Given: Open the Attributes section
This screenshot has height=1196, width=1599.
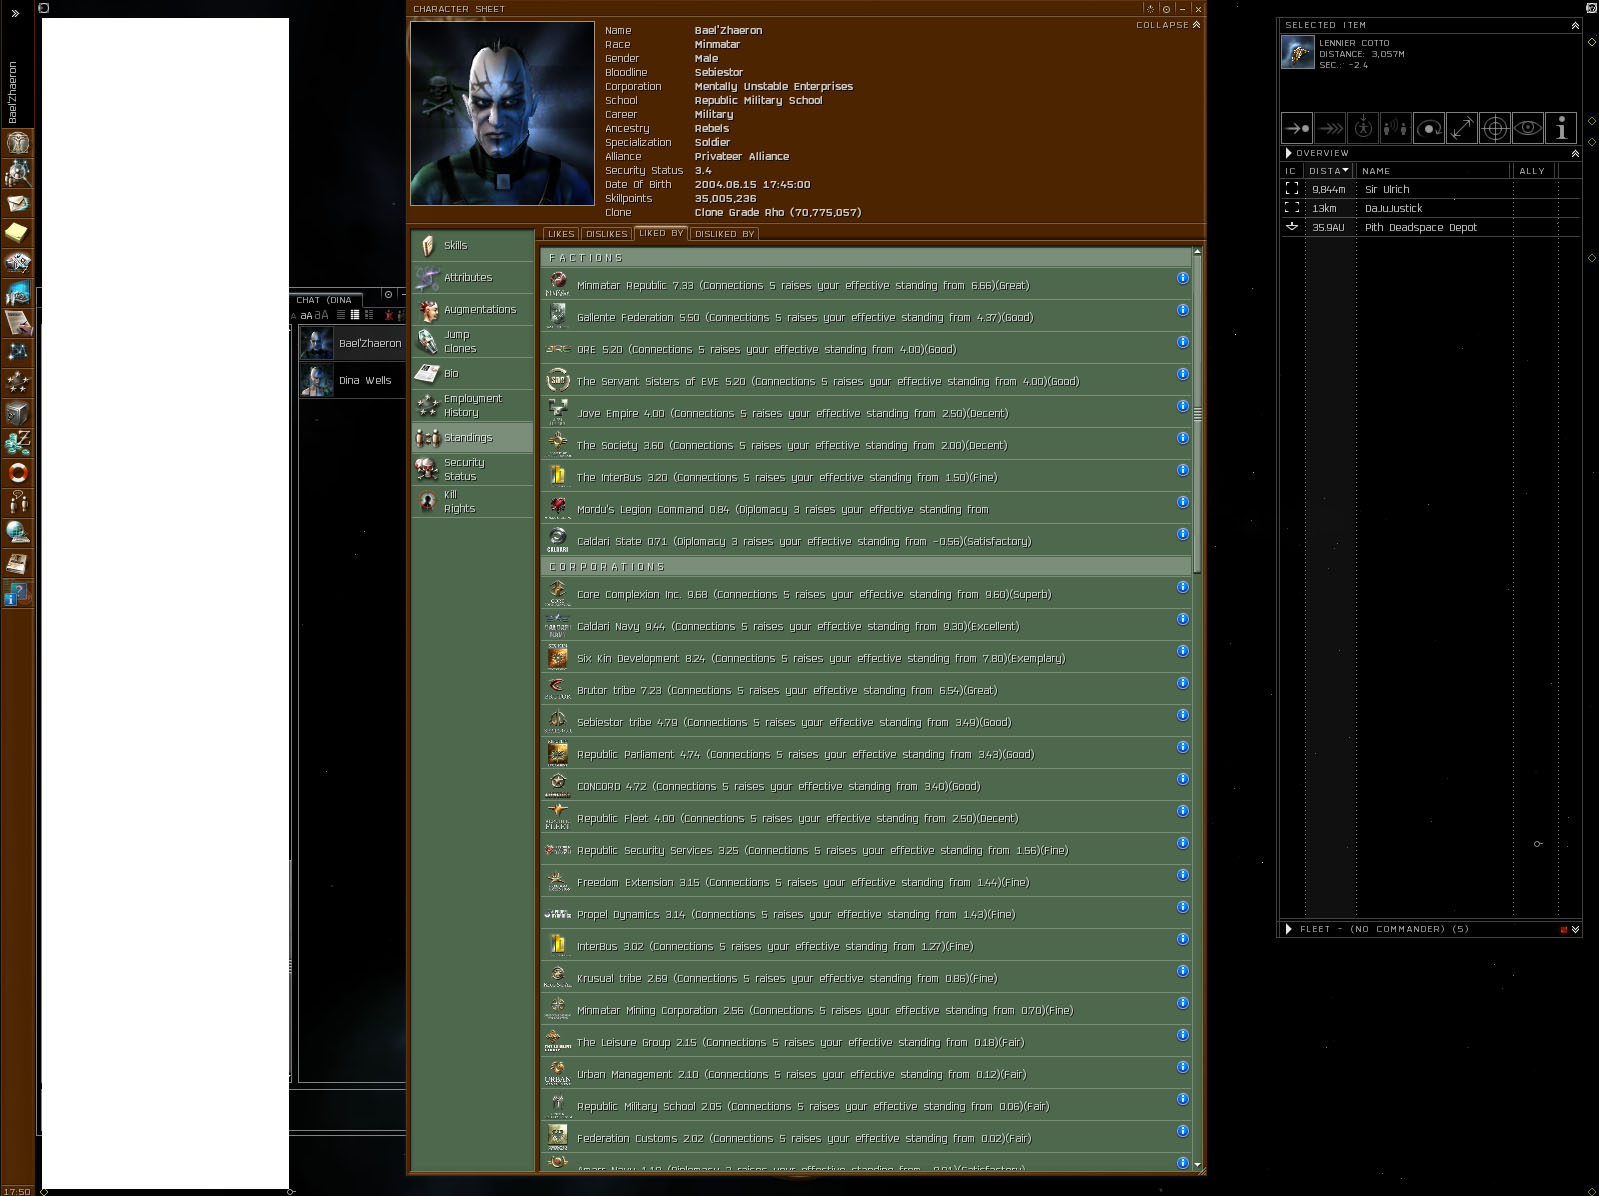Looking at the screenshot, I should pos(473,278).
